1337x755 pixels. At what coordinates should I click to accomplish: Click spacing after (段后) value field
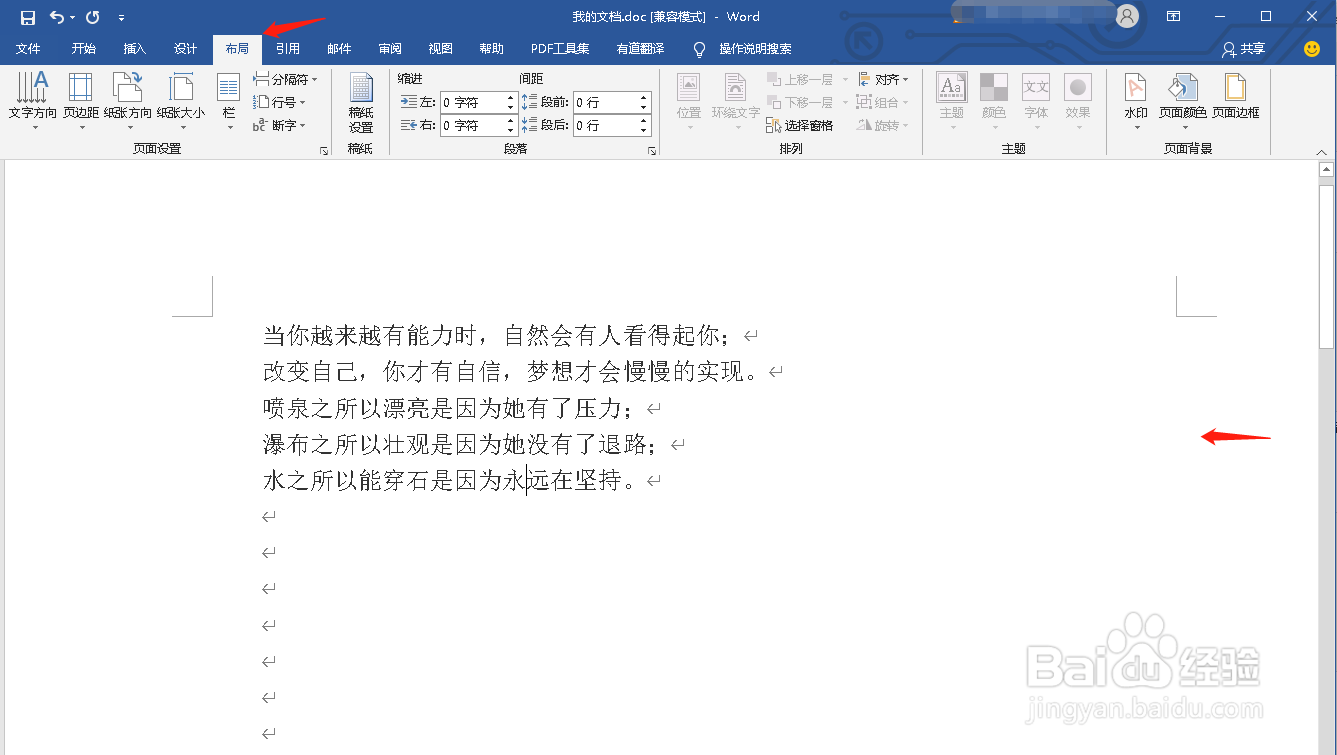point(605,125)
